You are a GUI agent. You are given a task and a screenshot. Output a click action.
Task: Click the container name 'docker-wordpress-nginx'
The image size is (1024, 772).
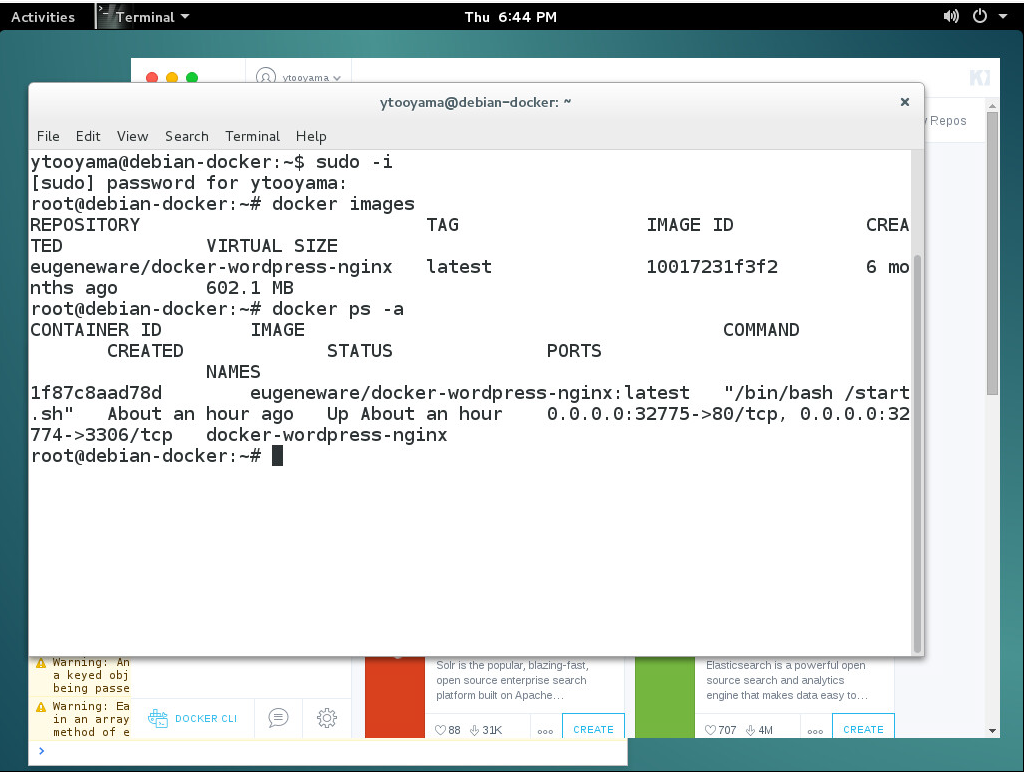(327, 435)
